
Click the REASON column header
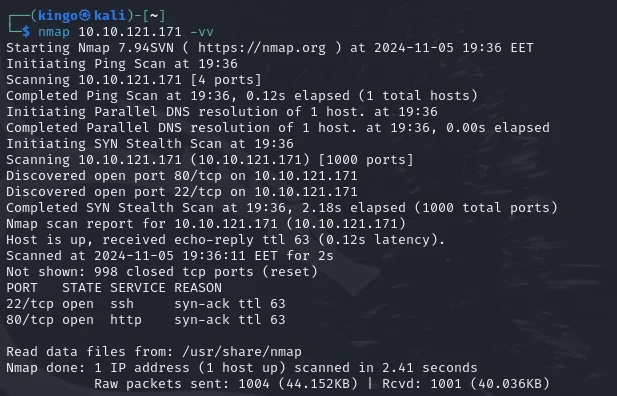(198, 288)
